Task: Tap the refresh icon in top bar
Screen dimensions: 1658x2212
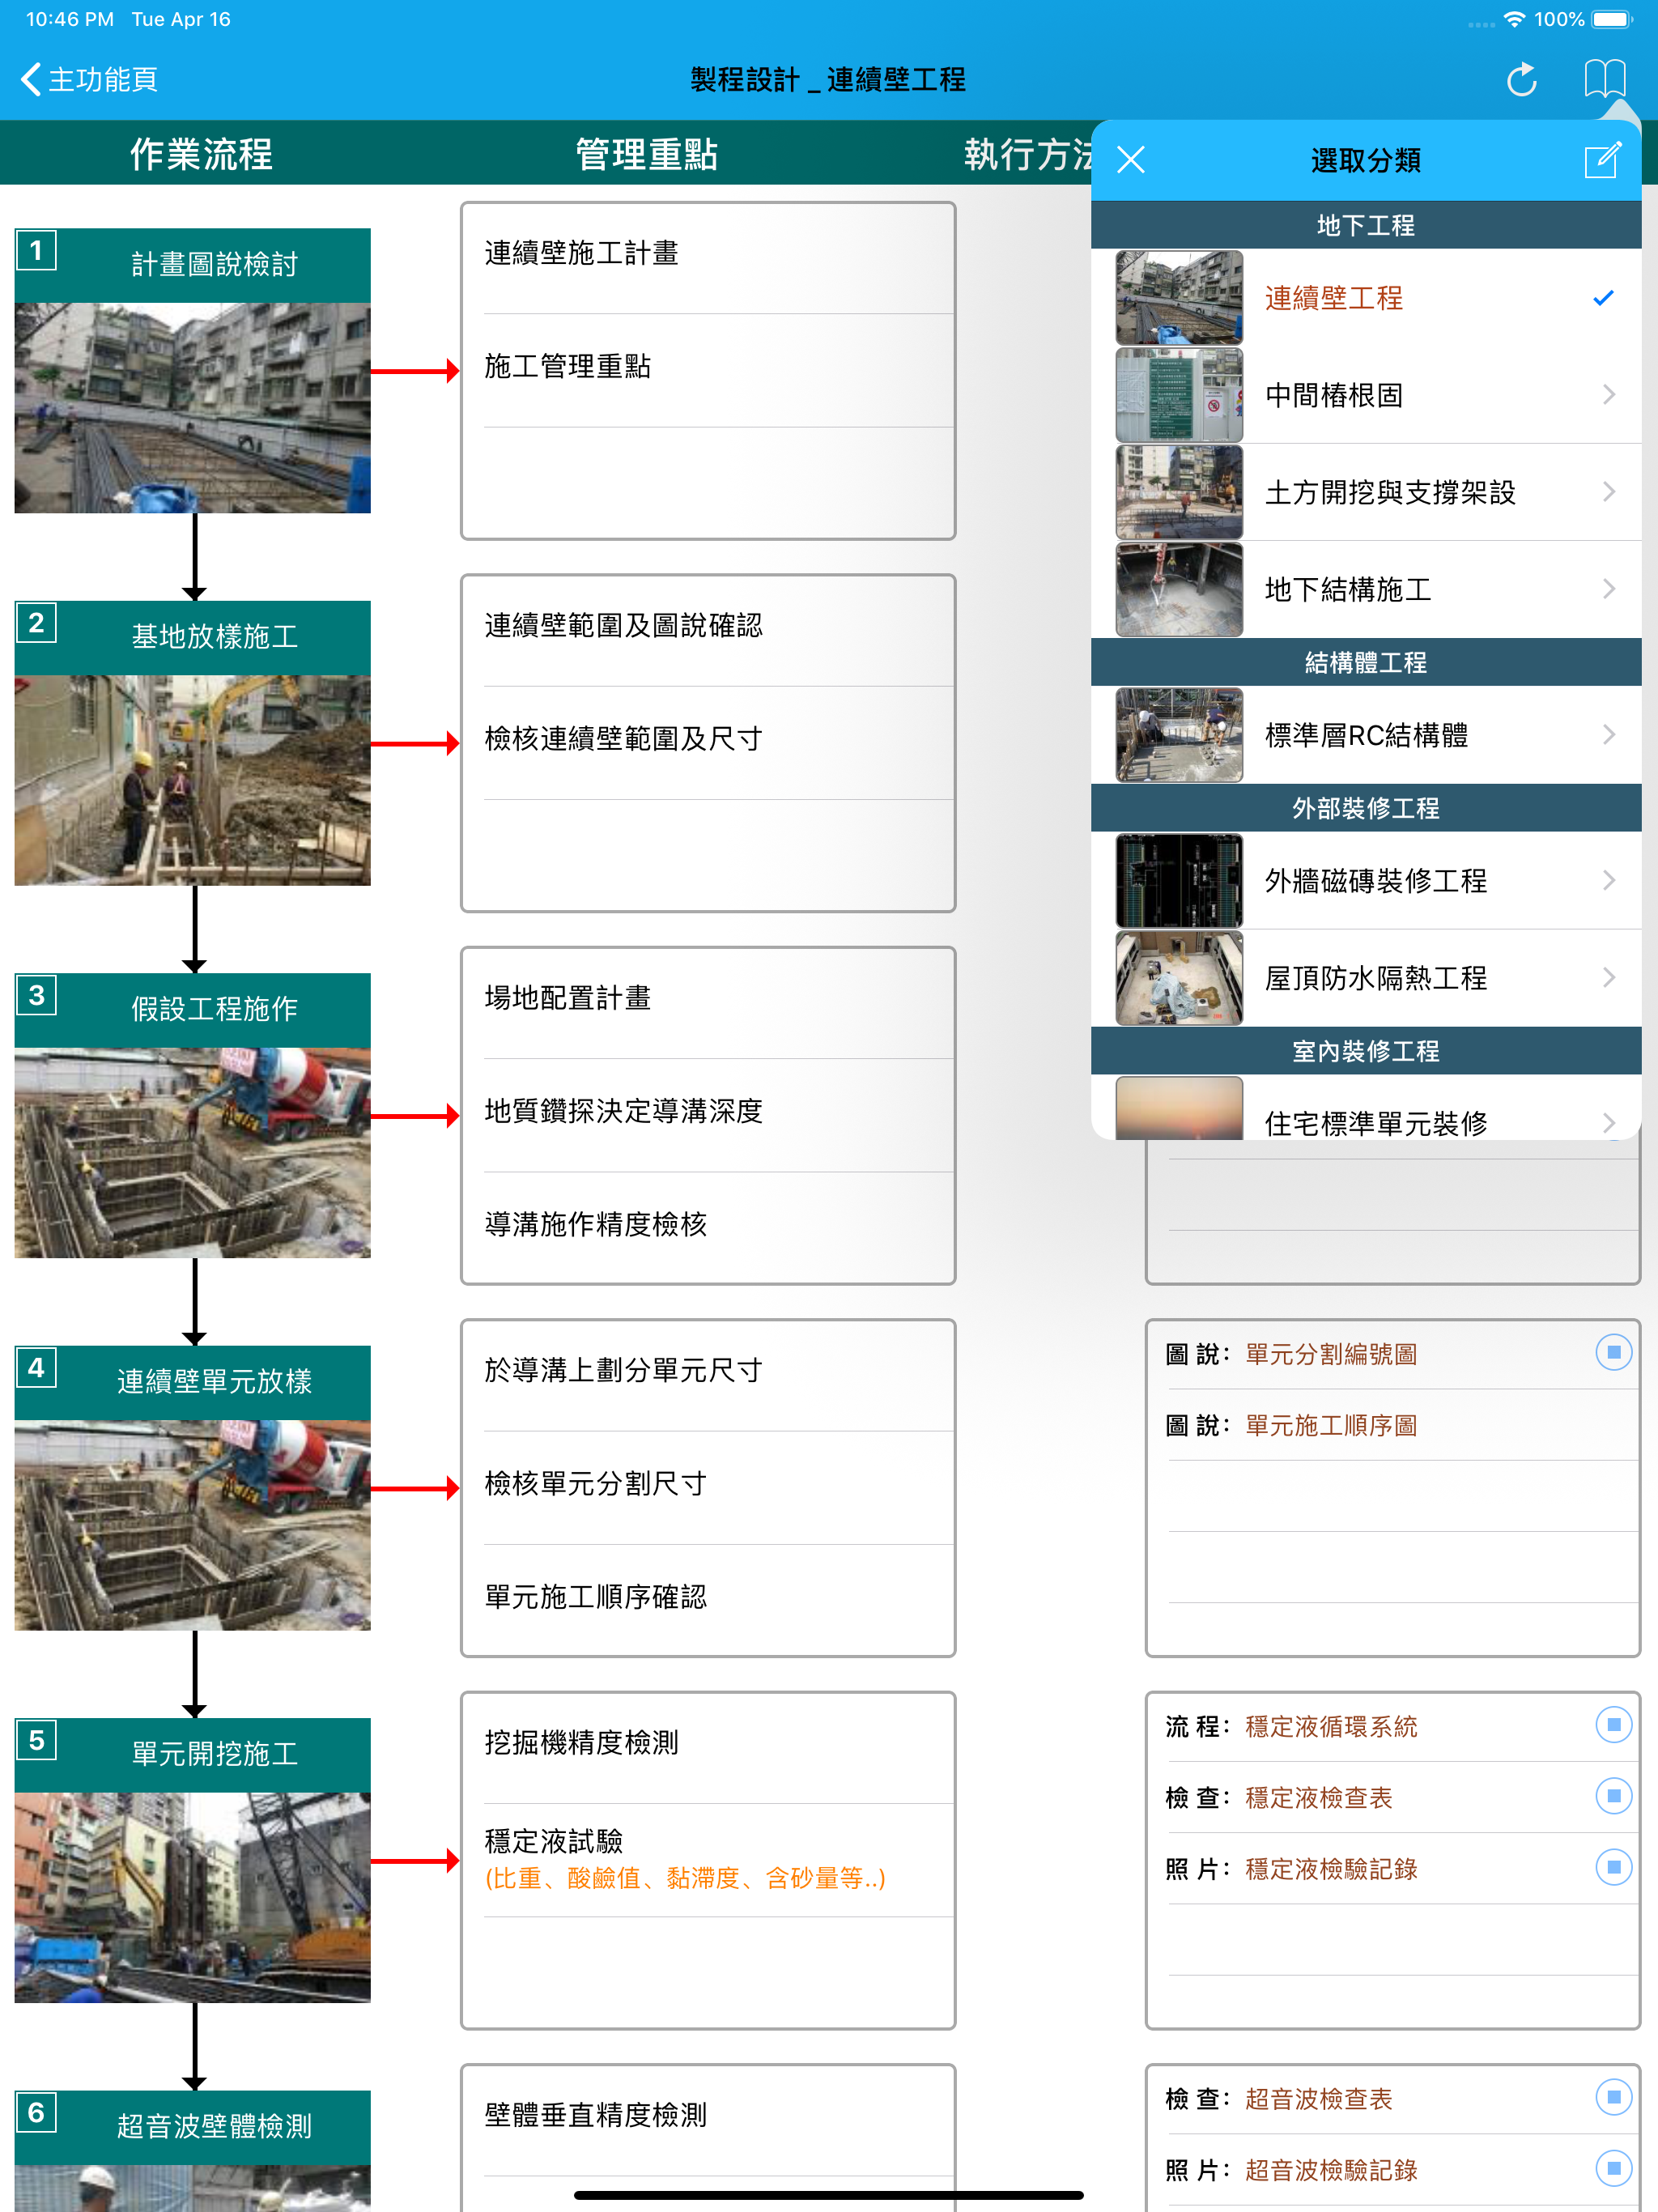Action: 1521,79
